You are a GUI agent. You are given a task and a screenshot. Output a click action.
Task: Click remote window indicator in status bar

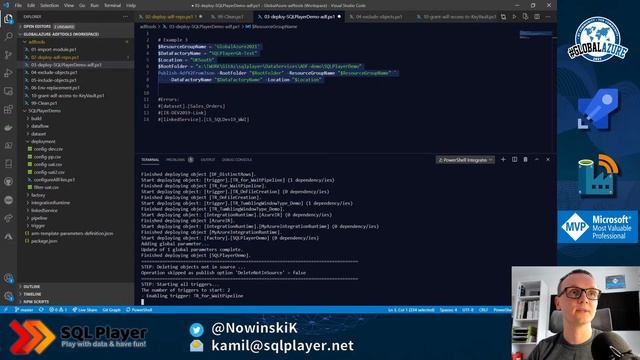click(x=6, y=310)
